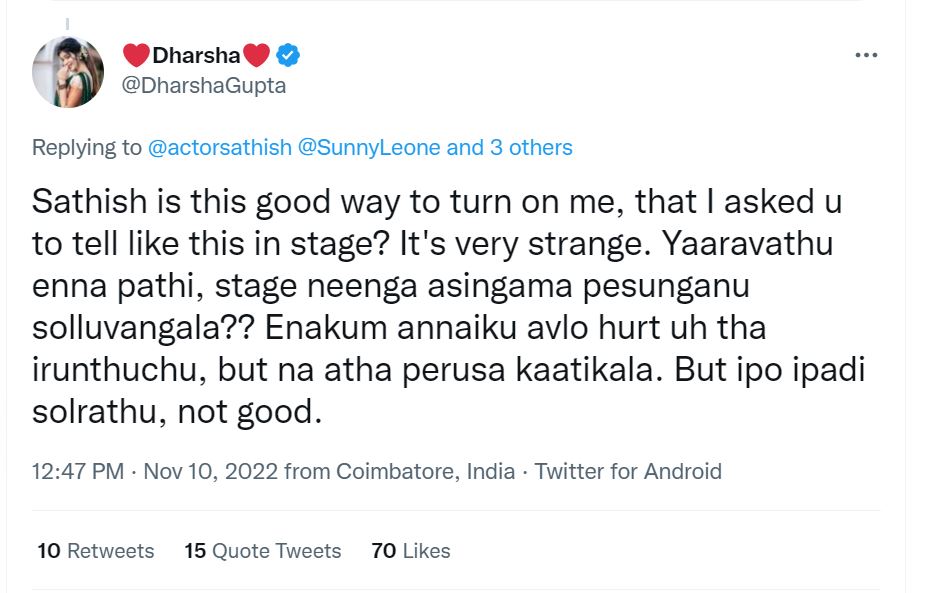The height and width of the screenshot is (593, 950).
Task: View the 15 Quote Tweets list
Action: [262, 551]
